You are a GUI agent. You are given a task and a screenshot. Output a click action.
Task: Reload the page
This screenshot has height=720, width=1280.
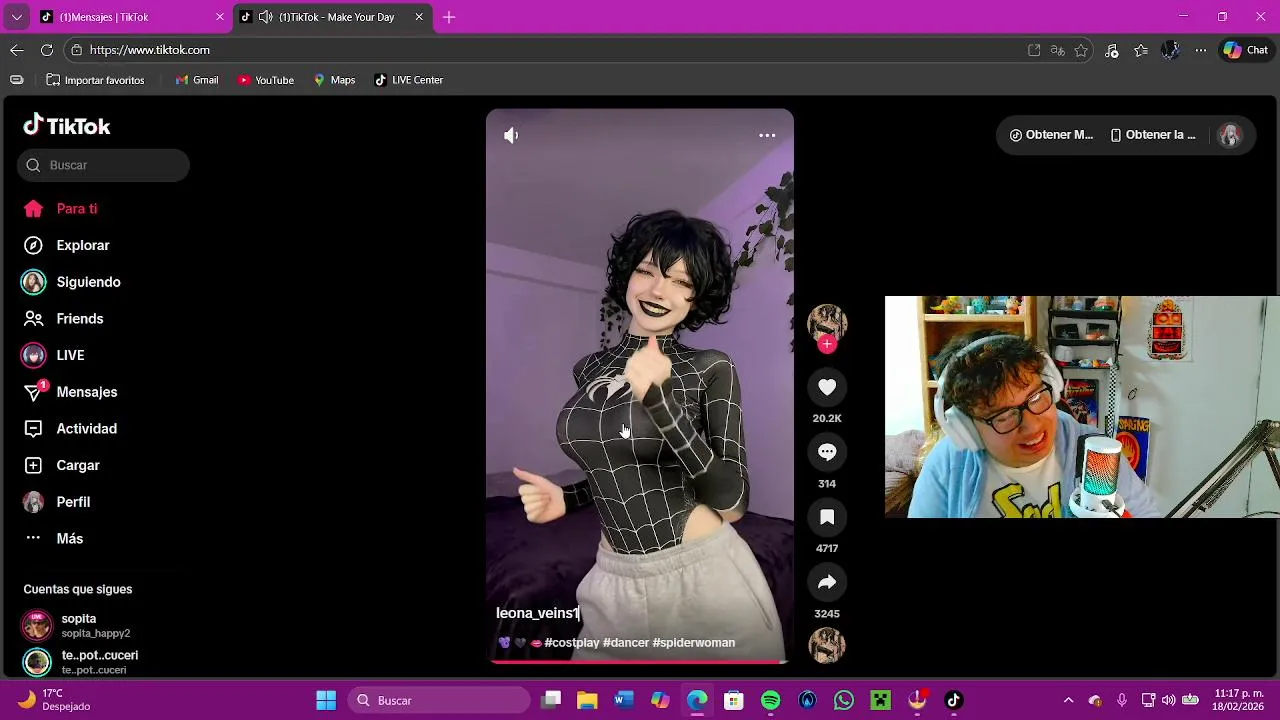47,50
